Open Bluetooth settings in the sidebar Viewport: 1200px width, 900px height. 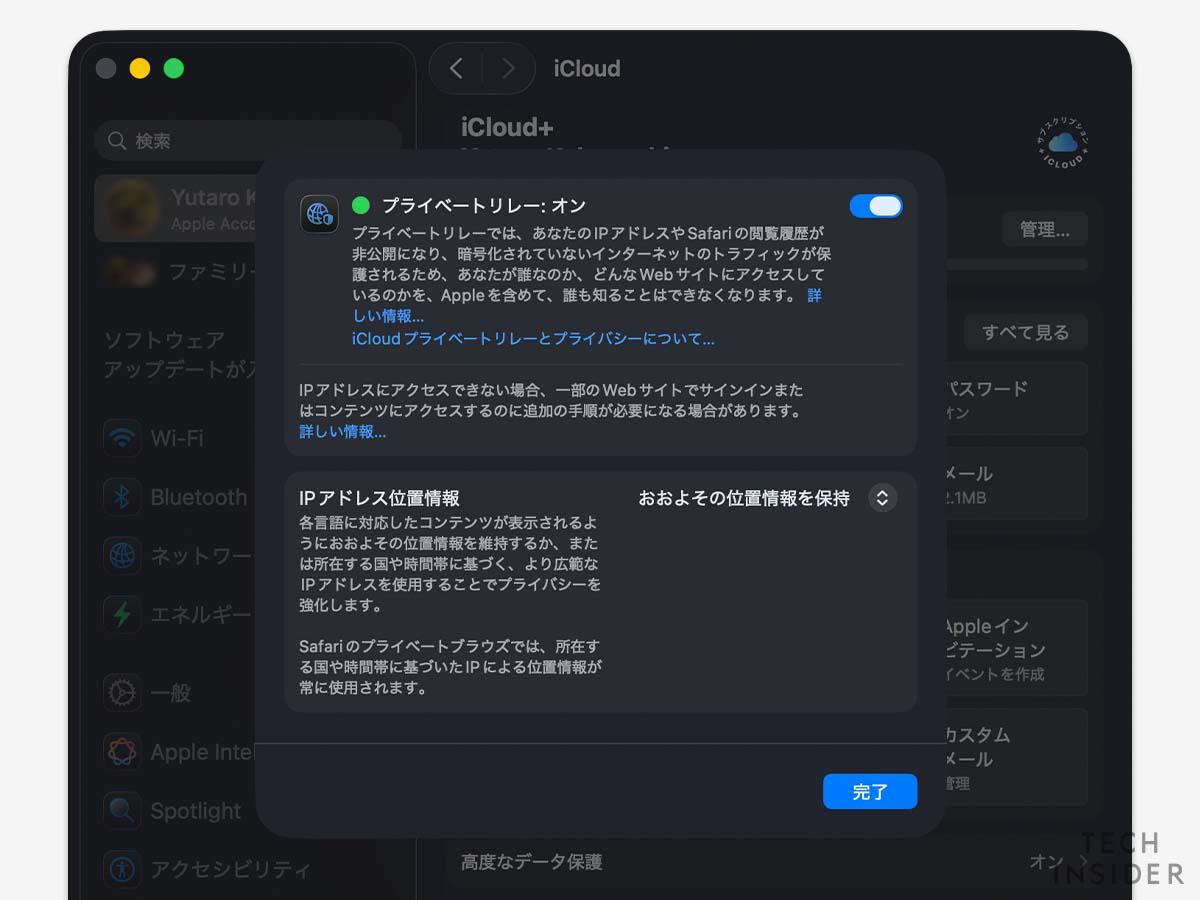tap(176, 497)
